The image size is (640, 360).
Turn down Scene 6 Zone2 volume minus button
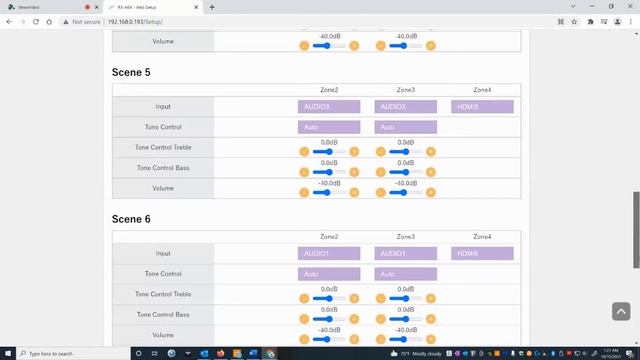[304, 339]
